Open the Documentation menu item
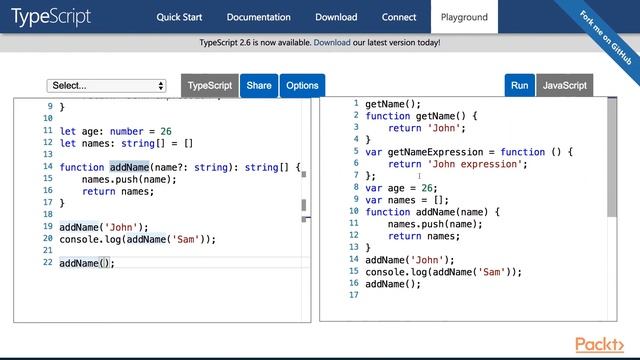The width and height of the screenshot is (640, 360). coord(259,17)
